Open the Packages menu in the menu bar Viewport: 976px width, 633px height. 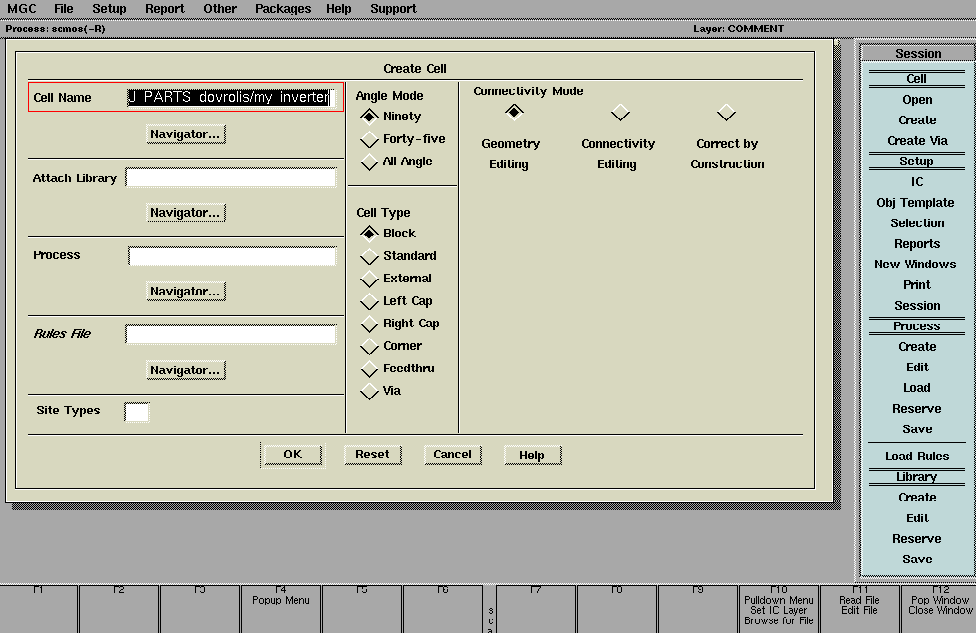point(283,9)
